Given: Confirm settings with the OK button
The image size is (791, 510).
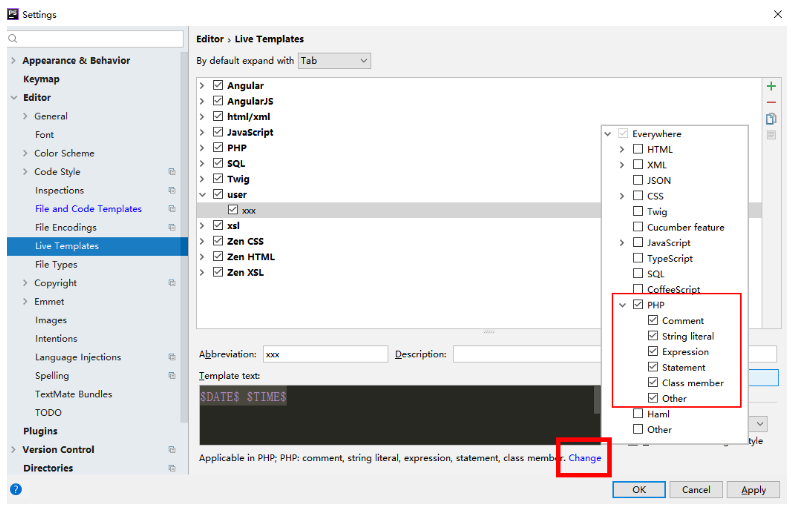Looking at the screenshot, I should click(639, 489).
